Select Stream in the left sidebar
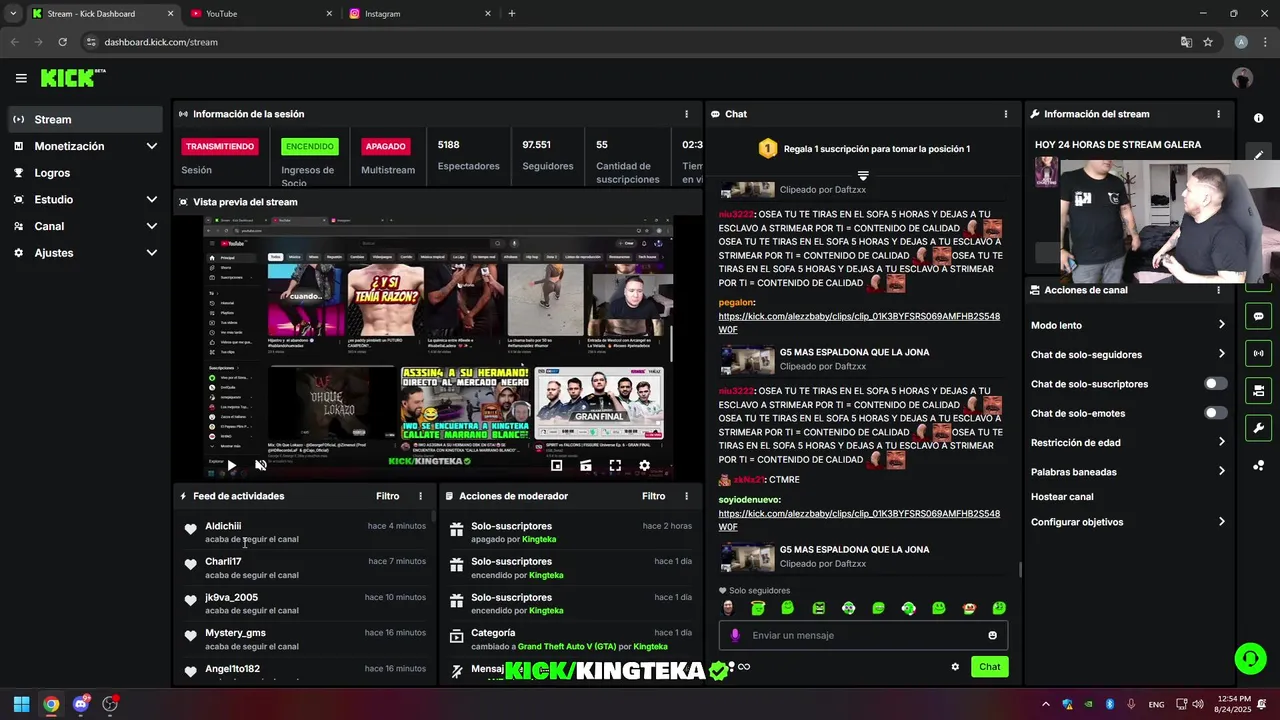Viewport: 1280px width, 720px height. (84, 119)
